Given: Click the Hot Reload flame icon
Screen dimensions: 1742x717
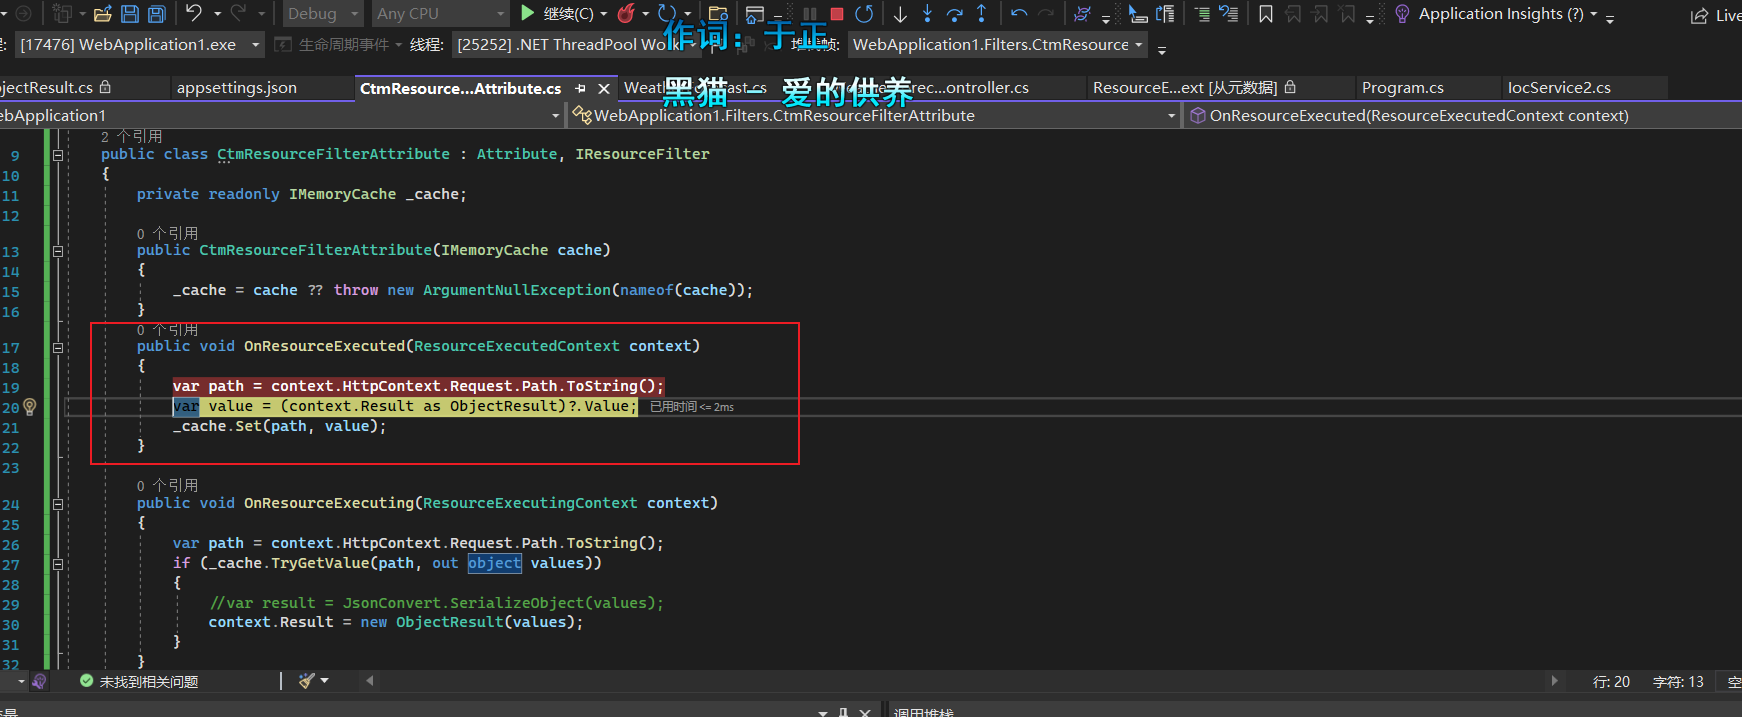Looking at the screenshot, I should [x=627, y=13].
